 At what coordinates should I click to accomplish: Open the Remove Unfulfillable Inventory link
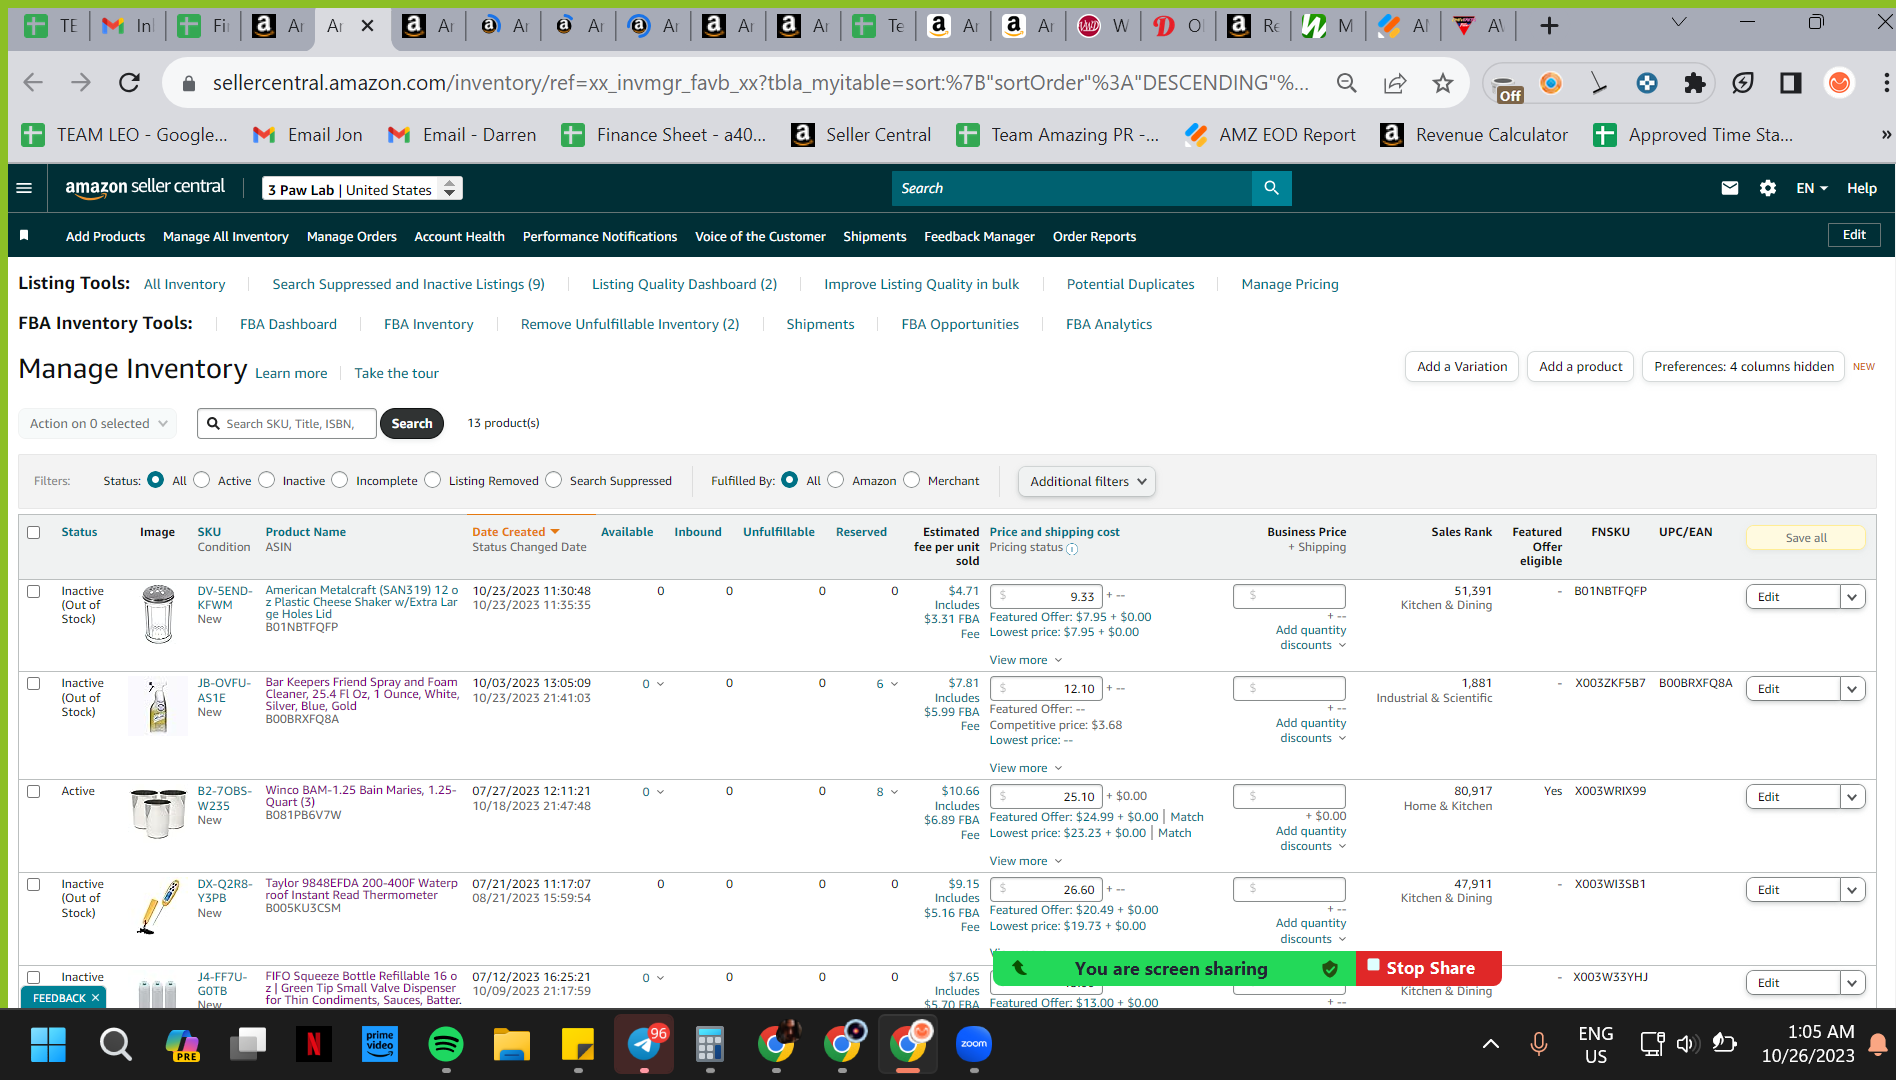pyautogui.click(x=630, y=324)
